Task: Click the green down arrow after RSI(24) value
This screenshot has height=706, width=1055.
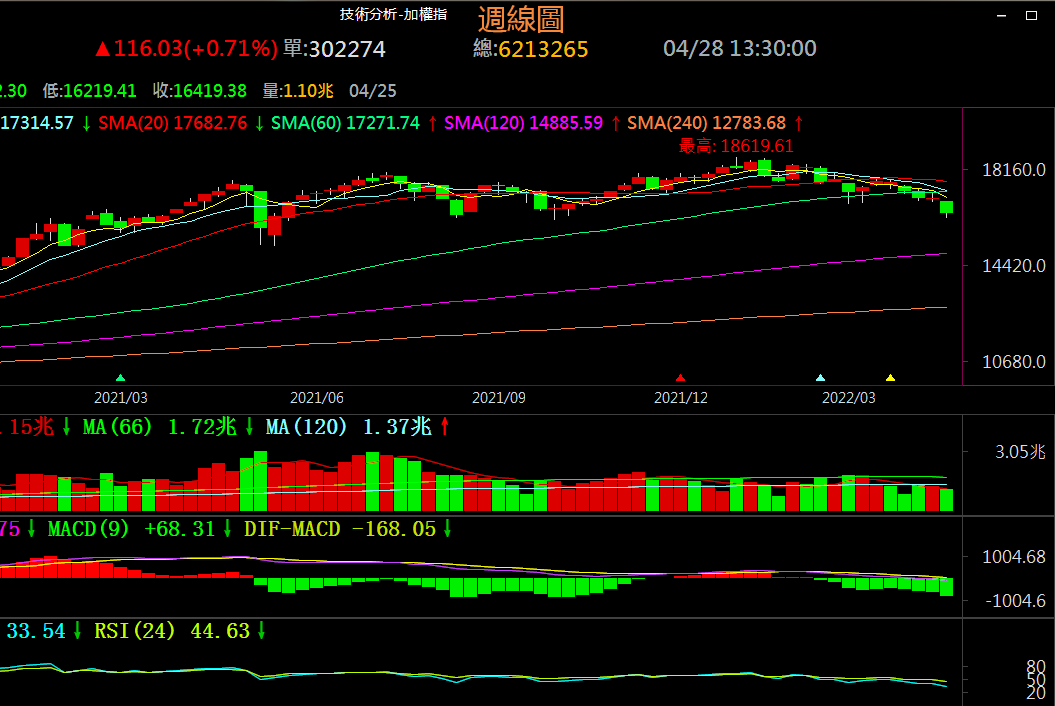Action: [262, 631]
